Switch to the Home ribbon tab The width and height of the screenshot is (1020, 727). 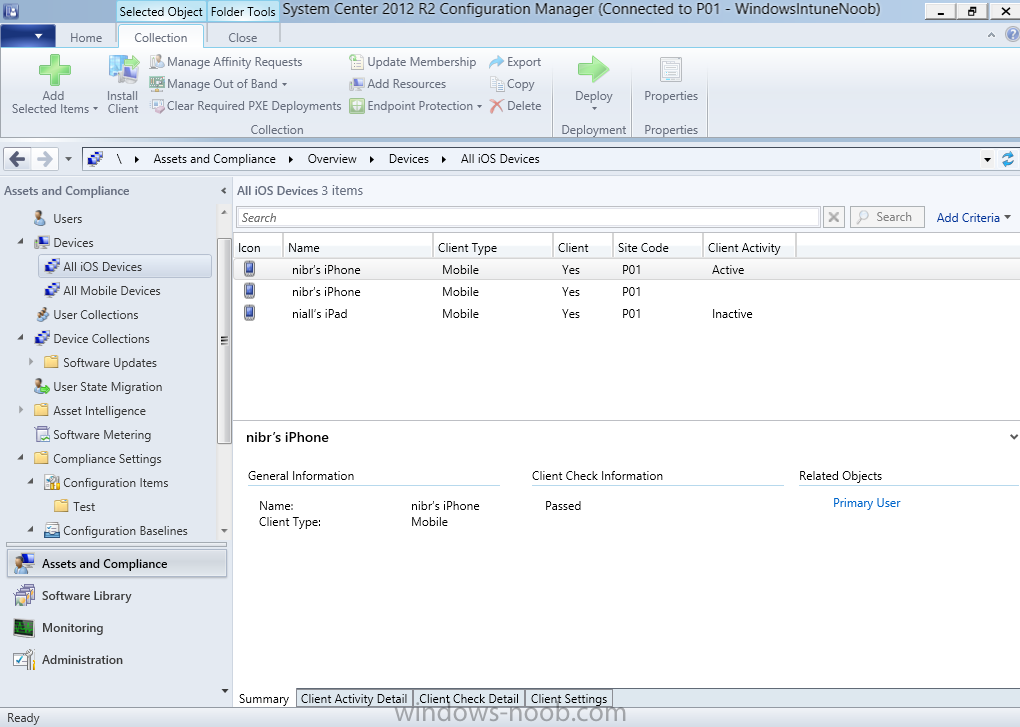(x=86, y=38)
